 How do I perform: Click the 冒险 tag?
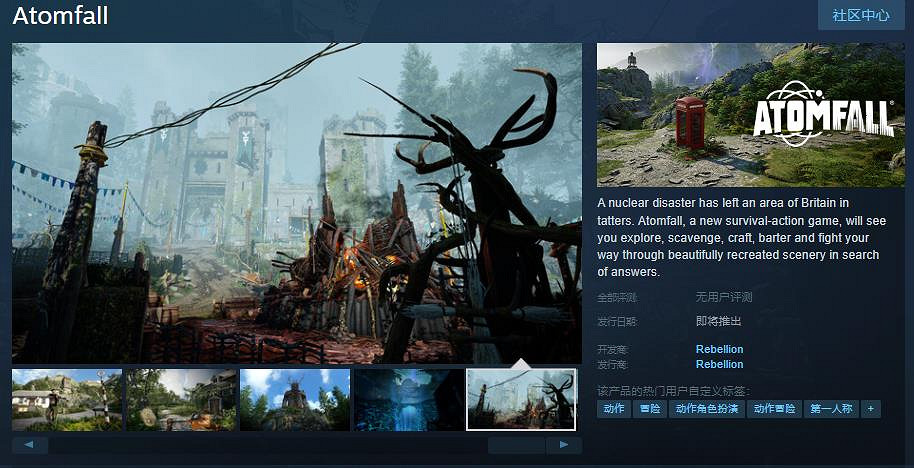pyautogui.click(x=650, y=409)
